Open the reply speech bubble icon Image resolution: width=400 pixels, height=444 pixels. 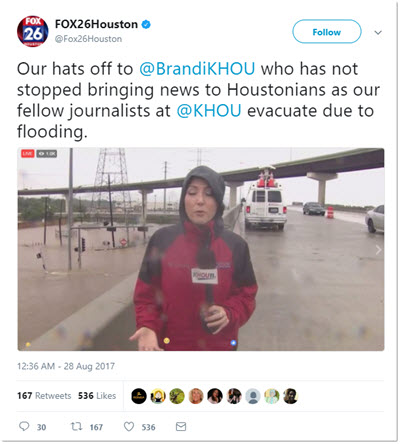[x=24, y=426]
